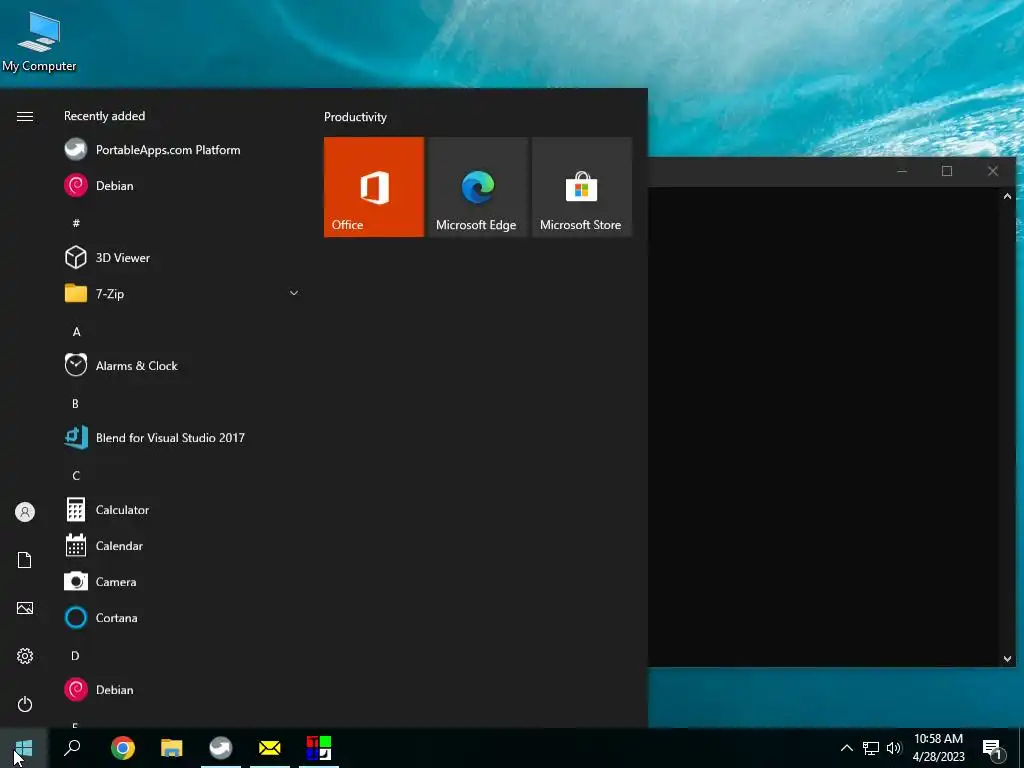Click the D letter header
The width and height of the screenshot is (1024, 768).
75,656
